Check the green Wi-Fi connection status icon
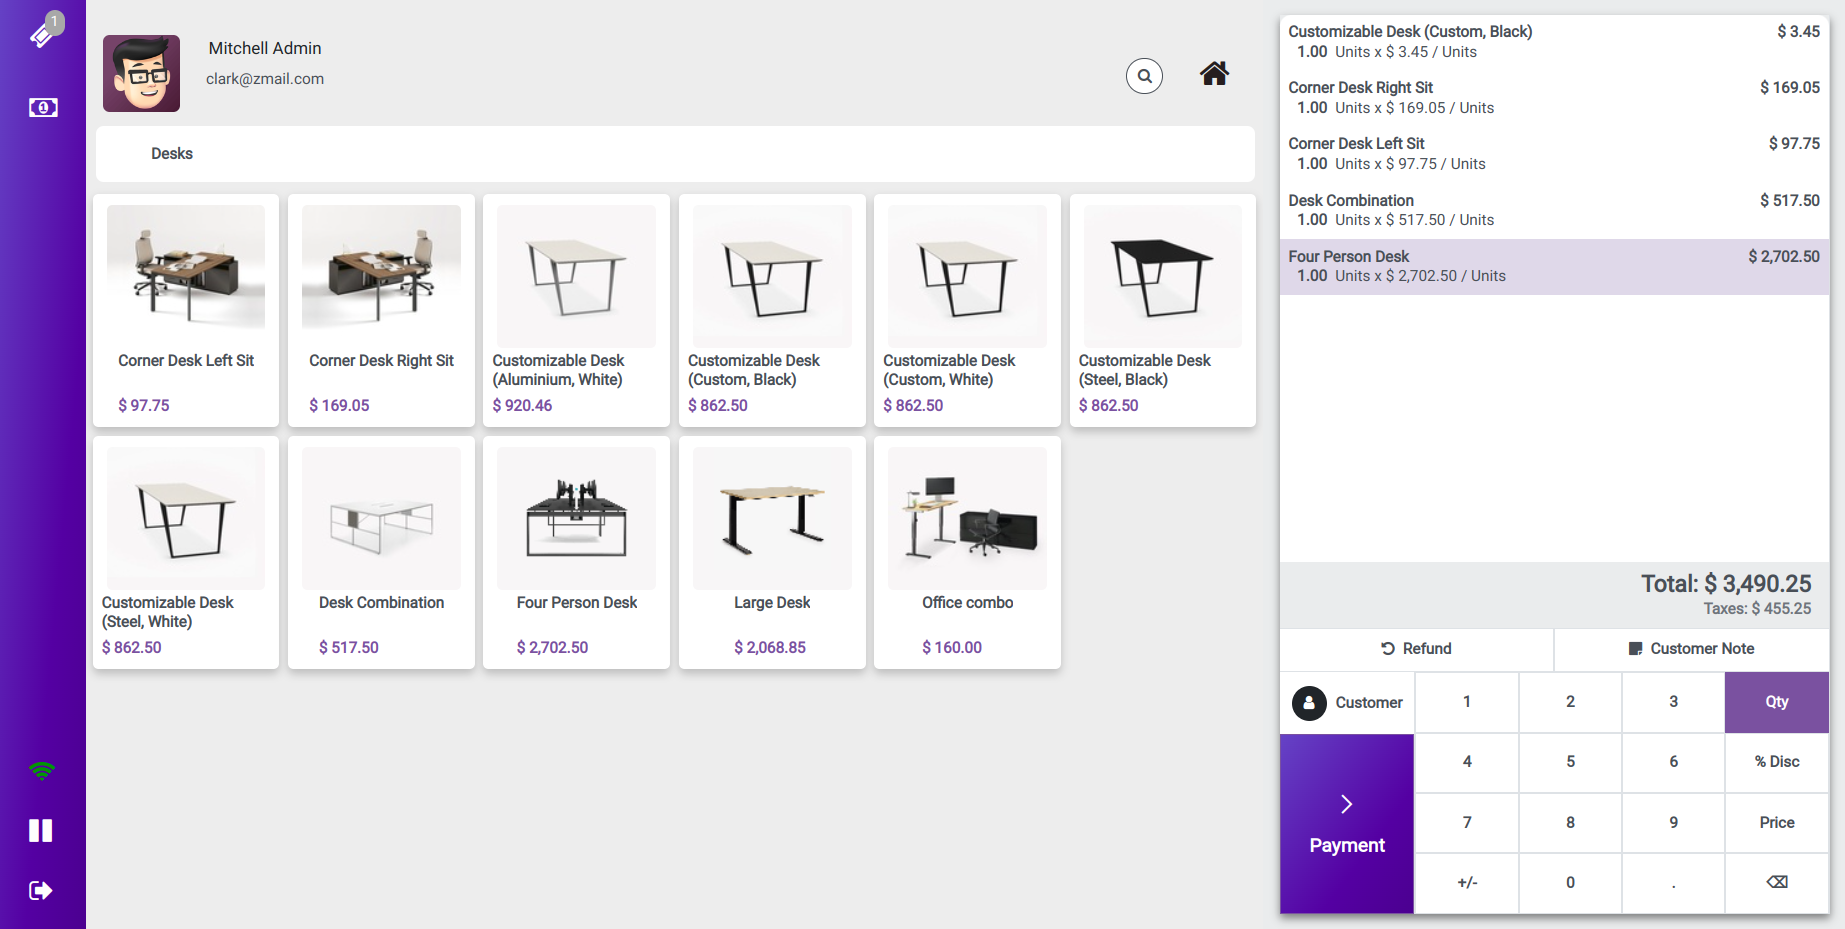The height and width of the screenshot is (929, 1845). click(42, 771)
